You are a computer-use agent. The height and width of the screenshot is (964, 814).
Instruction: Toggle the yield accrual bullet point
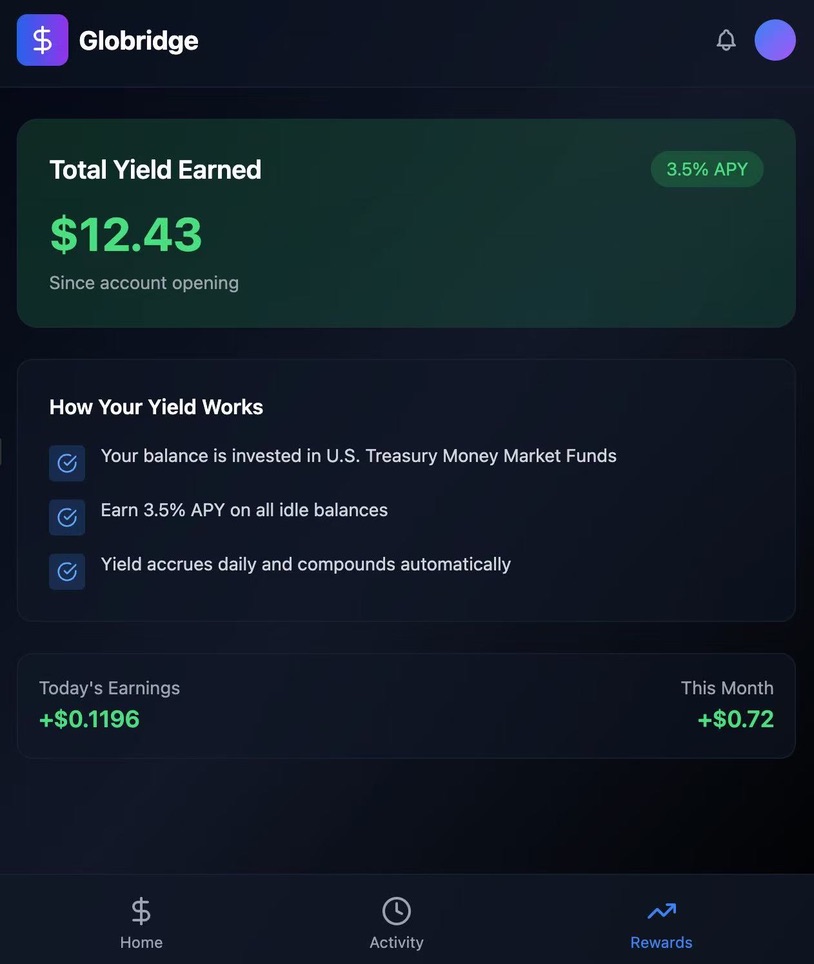(305, 564)
